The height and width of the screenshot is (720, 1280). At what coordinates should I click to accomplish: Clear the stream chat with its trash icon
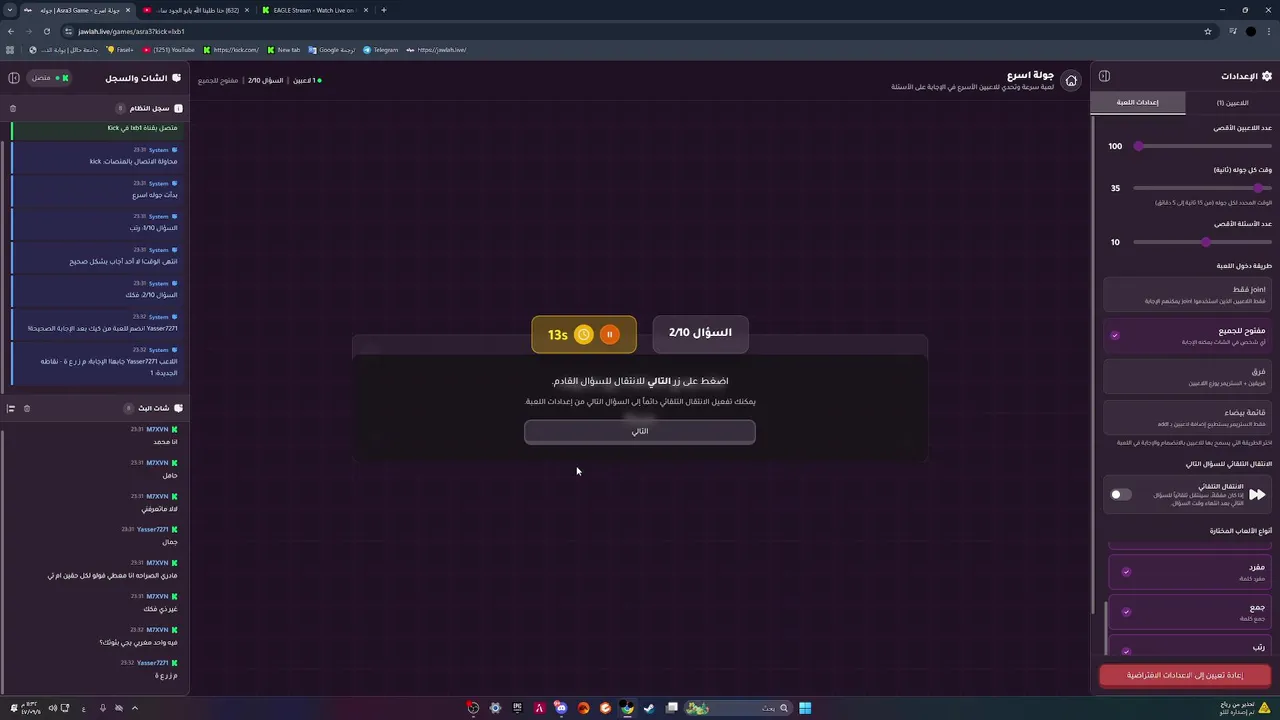coord(27,408)
